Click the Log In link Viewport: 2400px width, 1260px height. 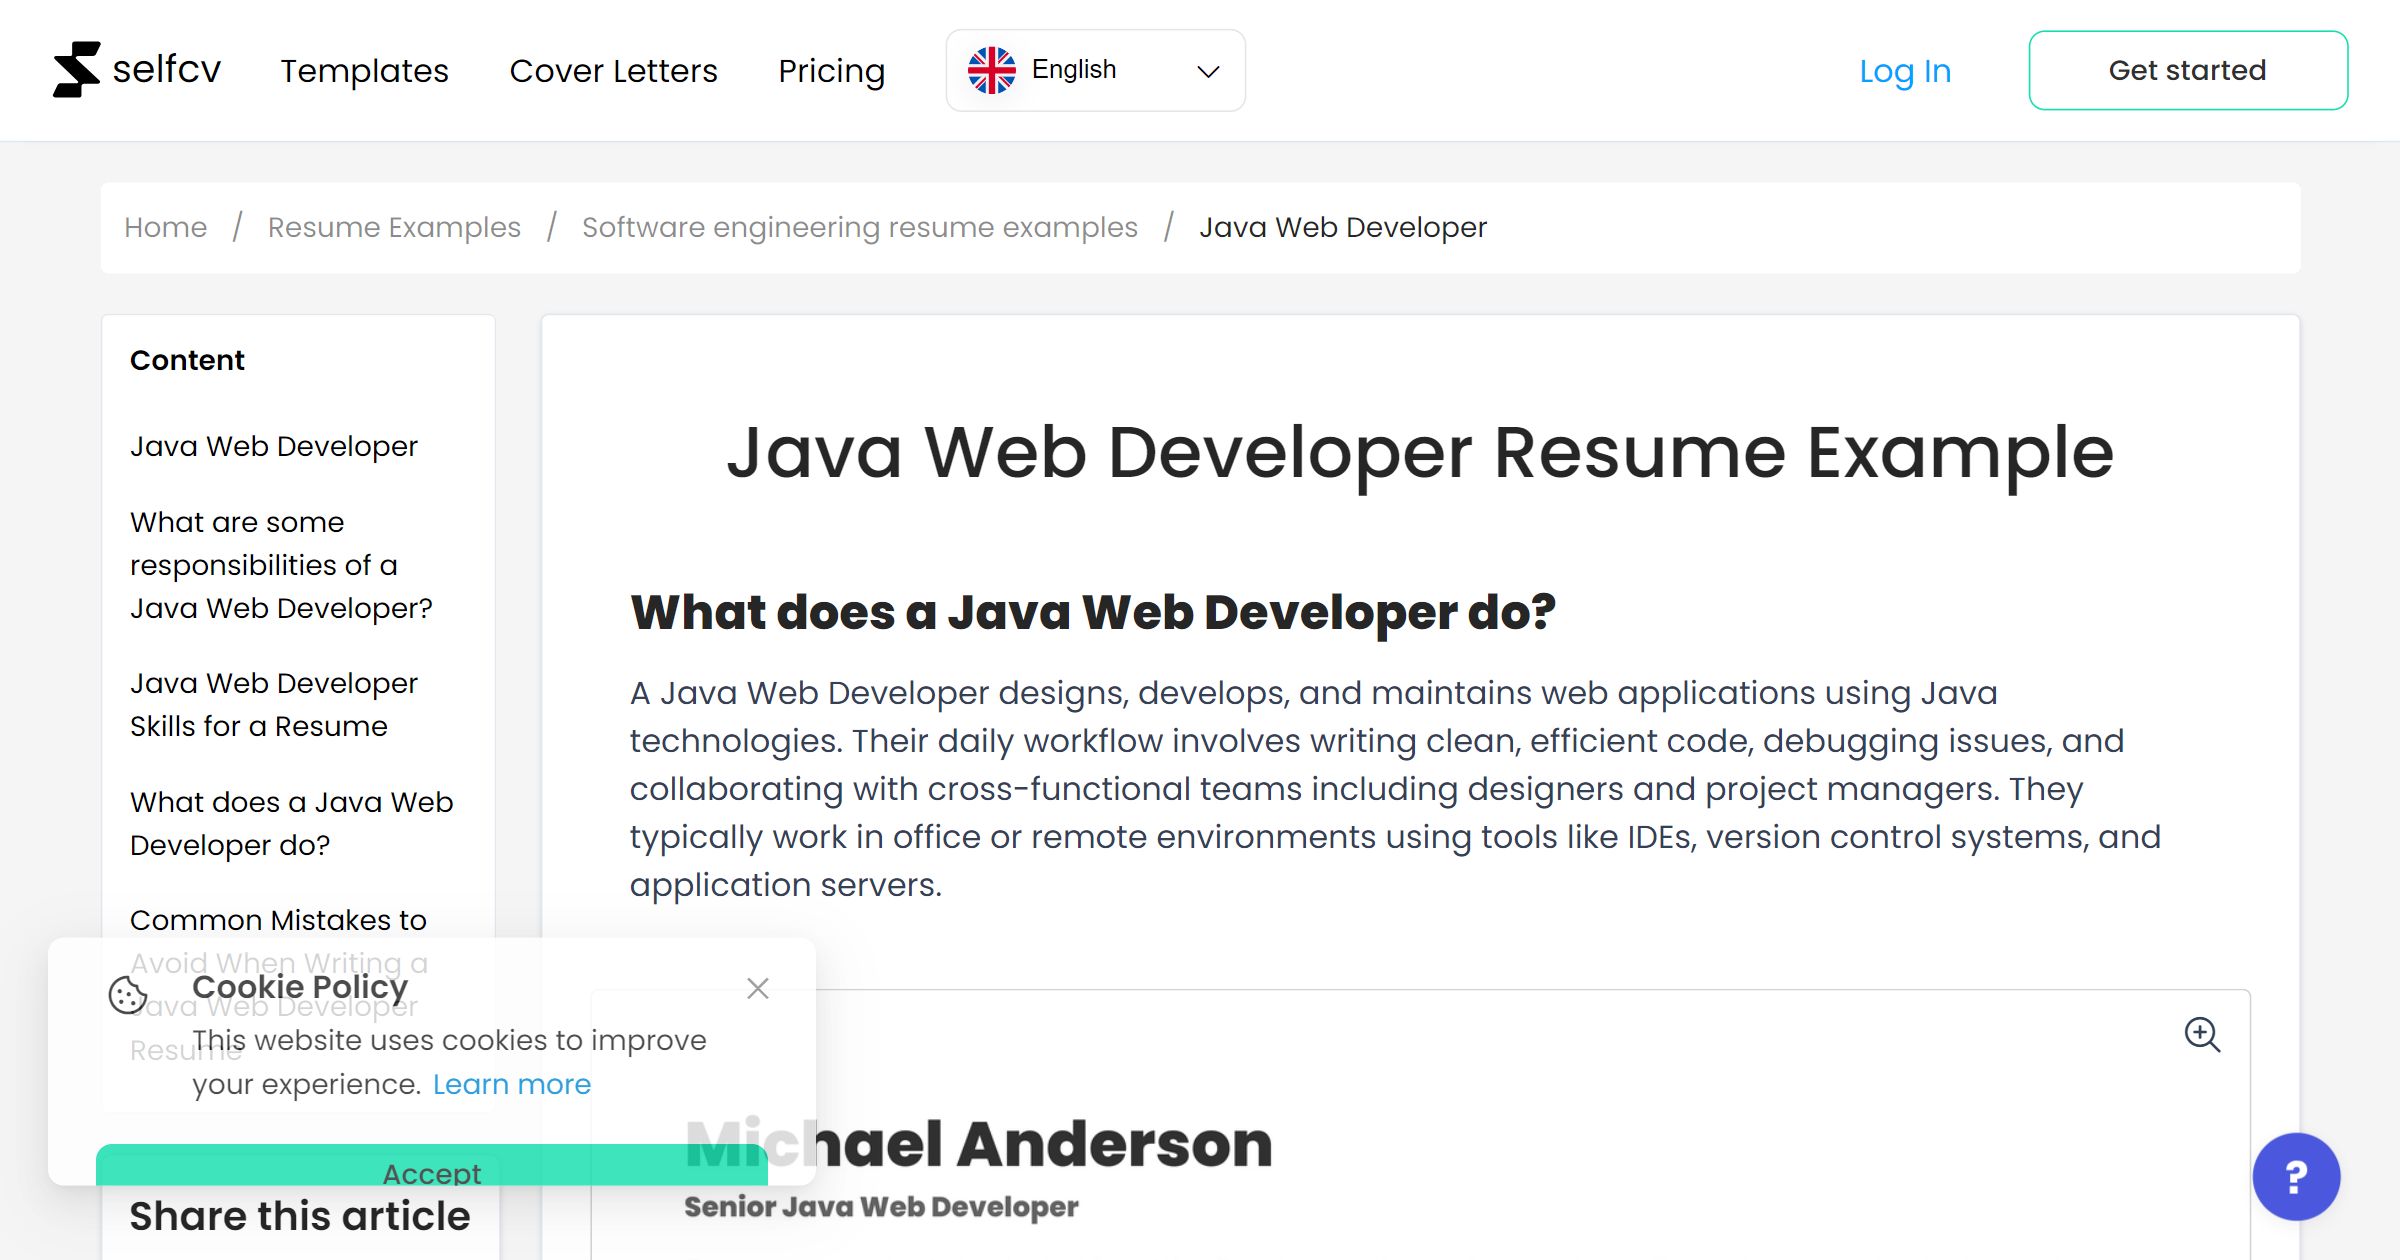pos(1905,71)
